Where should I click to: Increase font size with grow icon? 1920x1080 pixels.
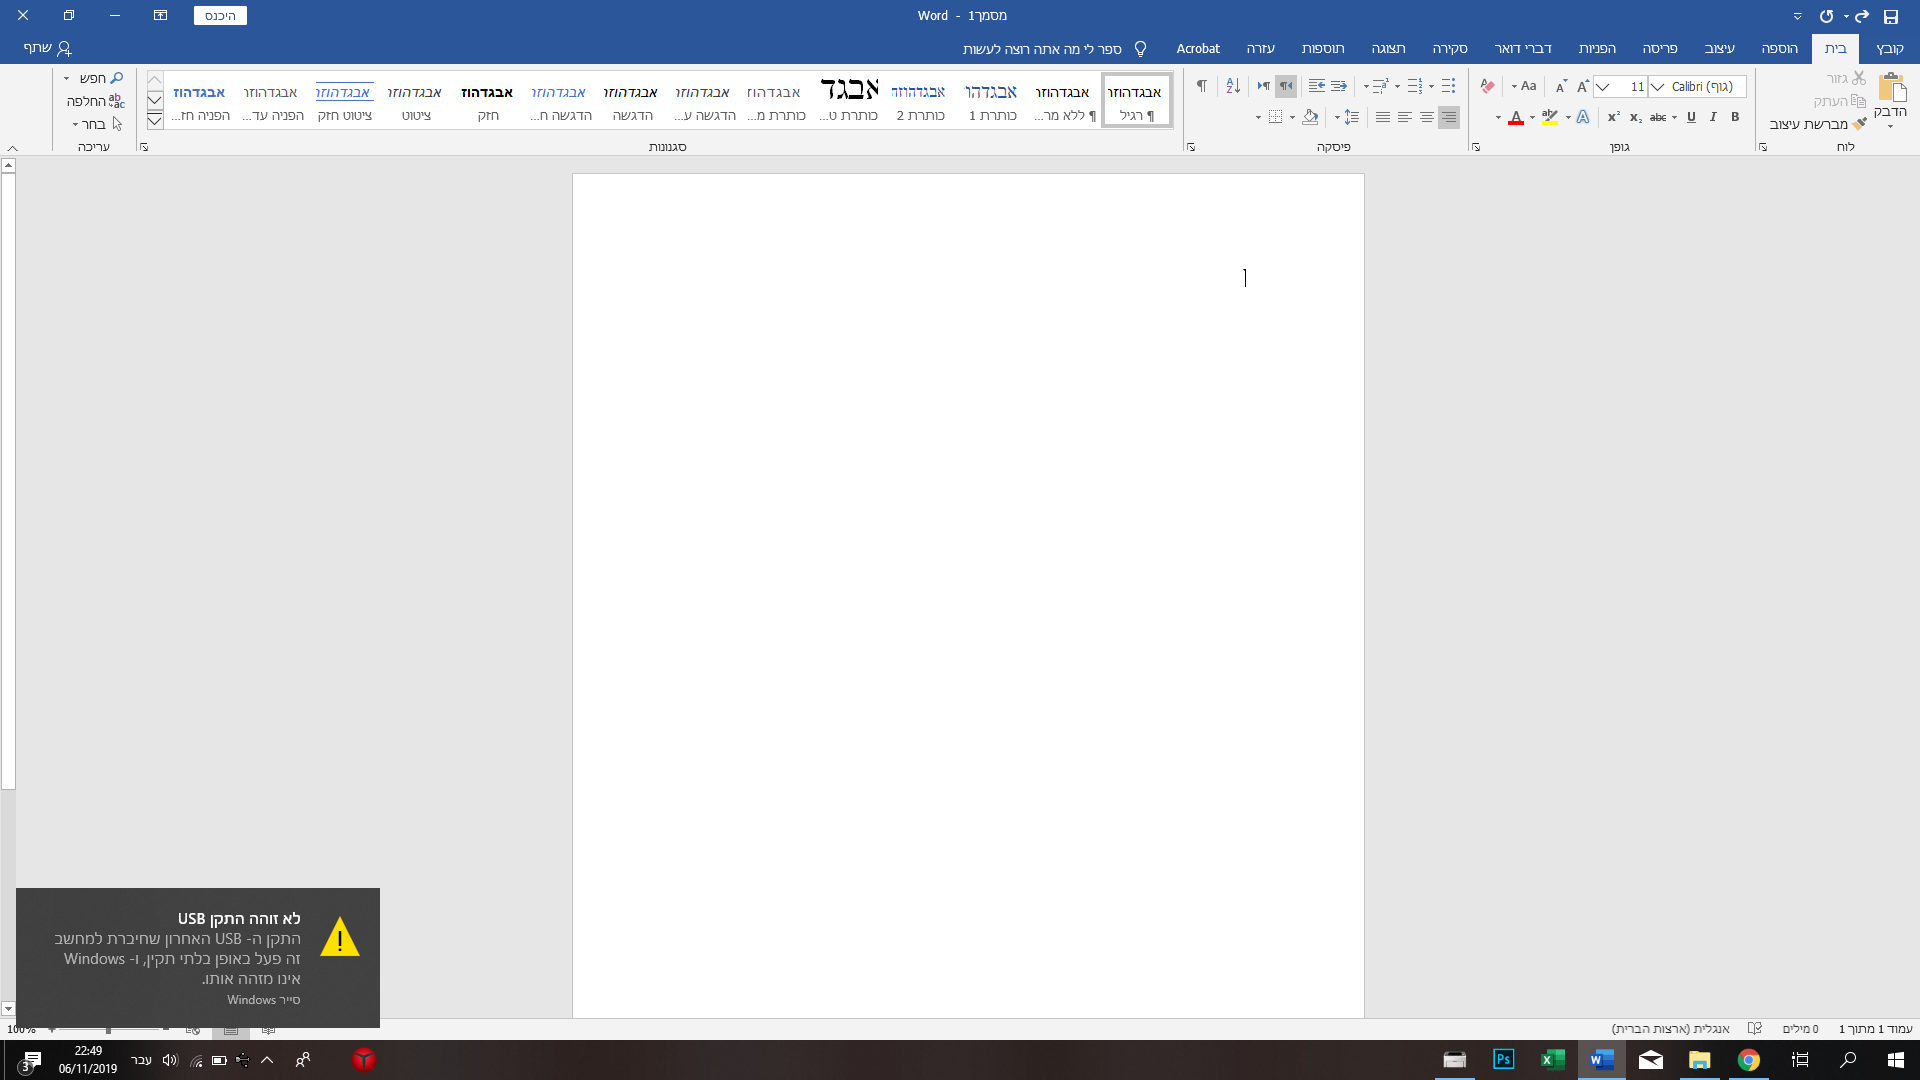[x=1583, y=87]
